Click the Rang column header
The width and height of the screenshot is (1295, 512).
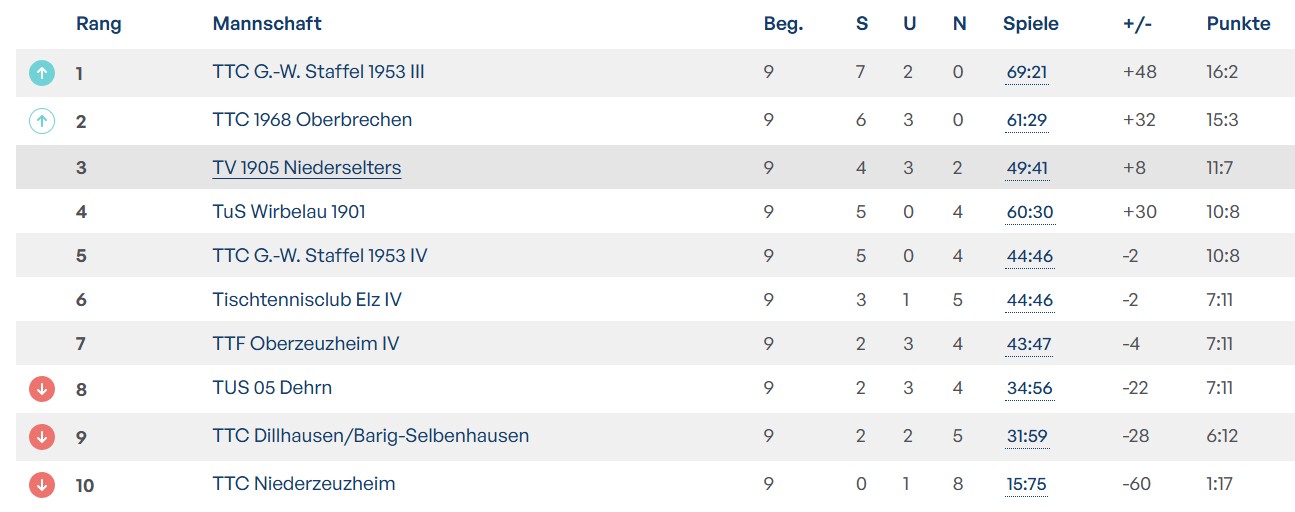(98, 24)
